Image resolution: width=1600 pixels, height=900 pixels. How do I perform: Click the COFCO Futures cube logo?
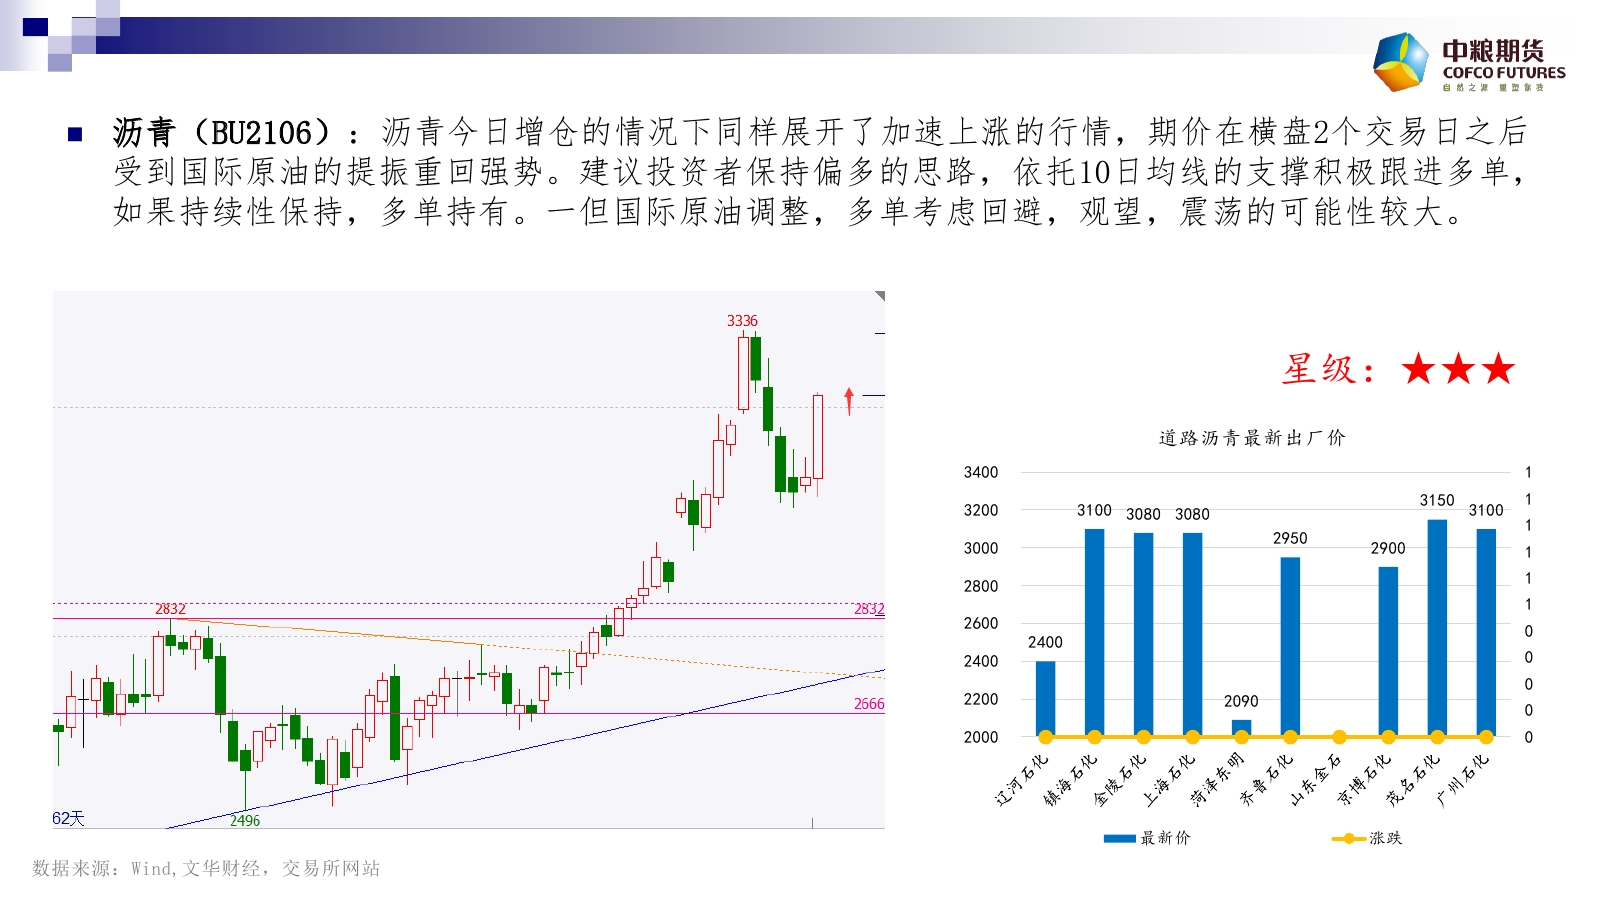1401,62
